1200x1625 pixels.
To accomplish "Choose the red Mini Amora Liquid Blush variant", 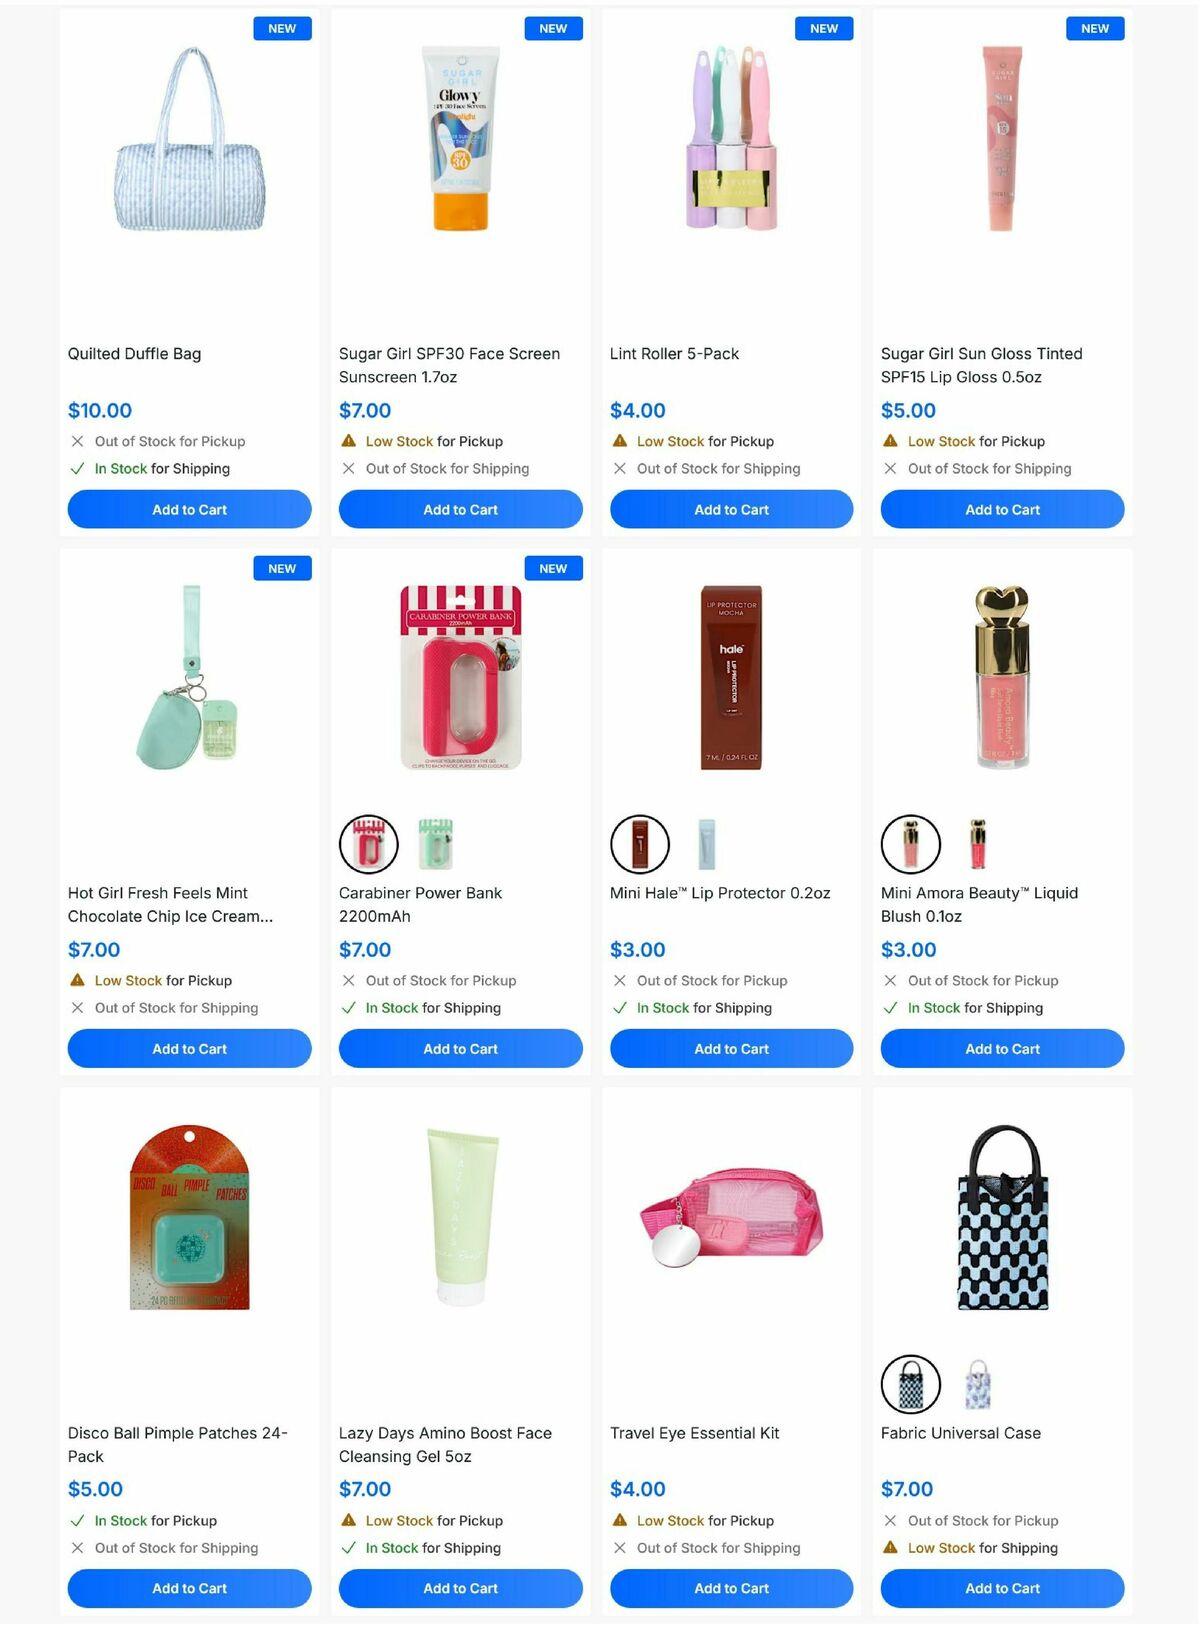I will 978,844.
